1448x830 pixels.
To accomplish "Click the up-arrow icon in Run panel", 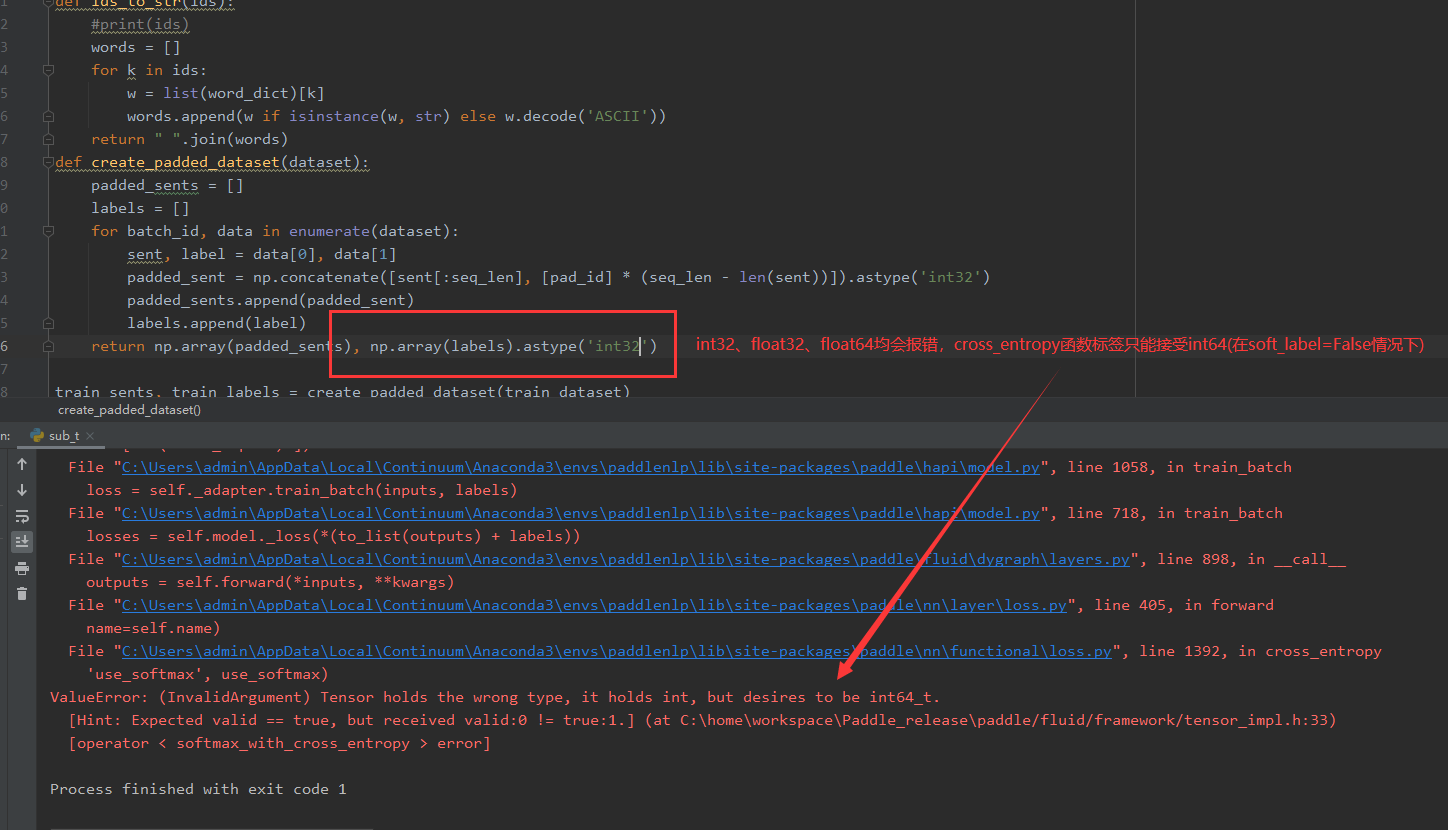I will coord(22,465).
